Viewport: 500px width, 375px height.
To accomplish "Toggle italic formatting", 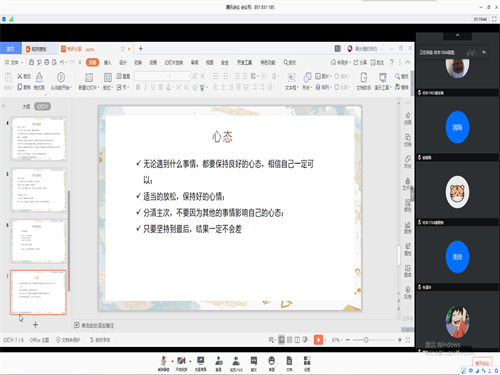I will point(145,87).
